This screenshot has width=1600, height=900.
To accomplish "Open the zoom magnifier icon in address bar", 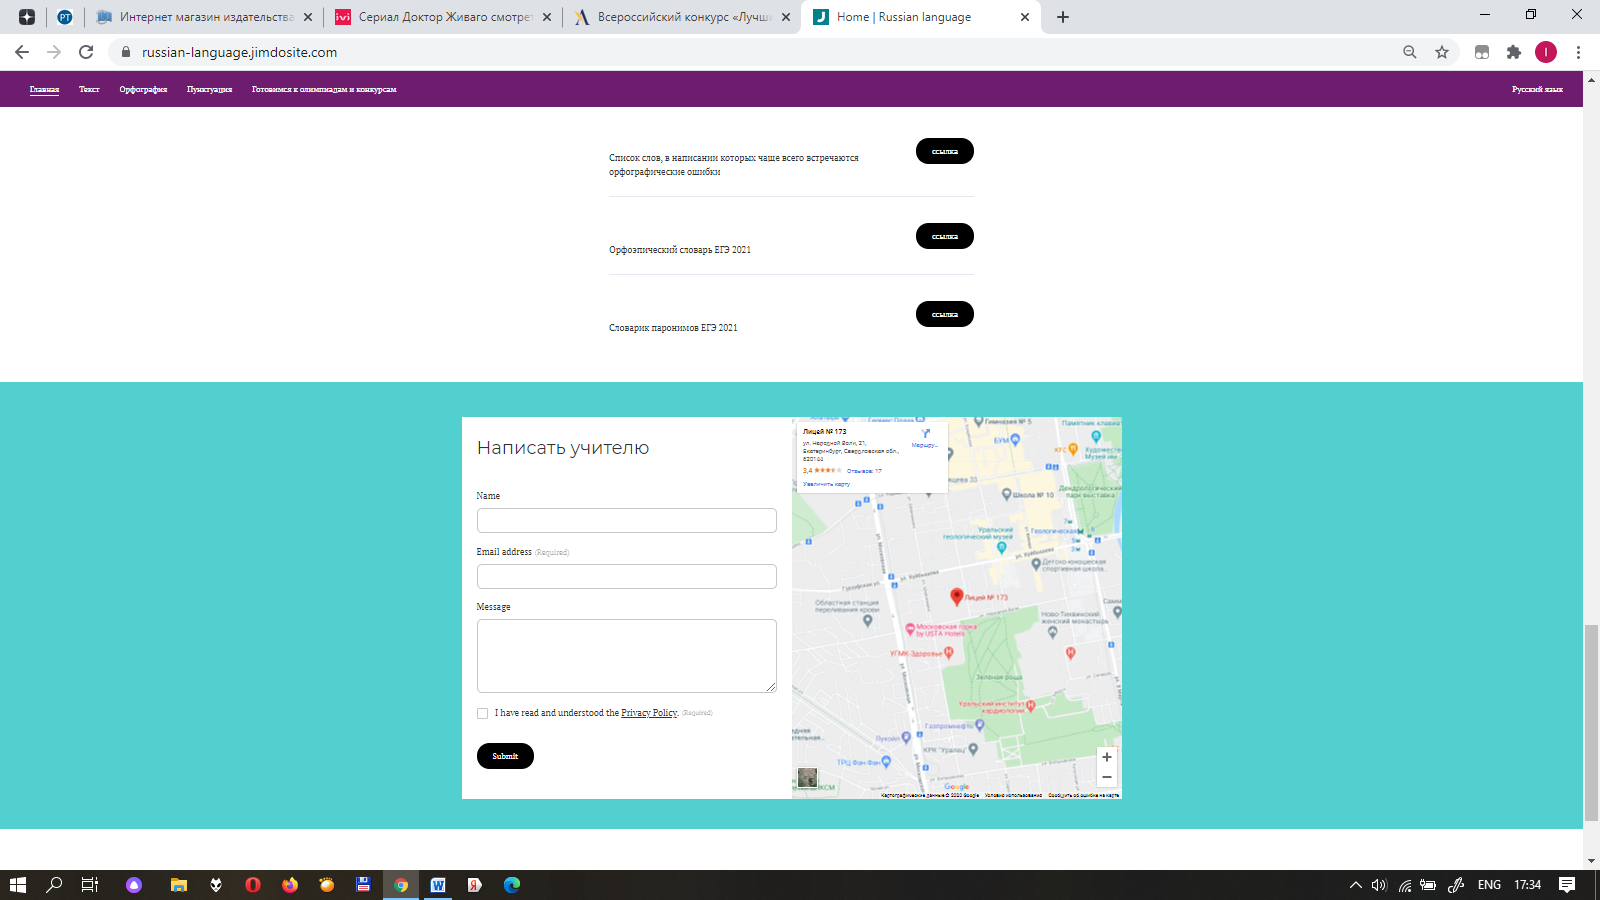I will [1410, 52].
